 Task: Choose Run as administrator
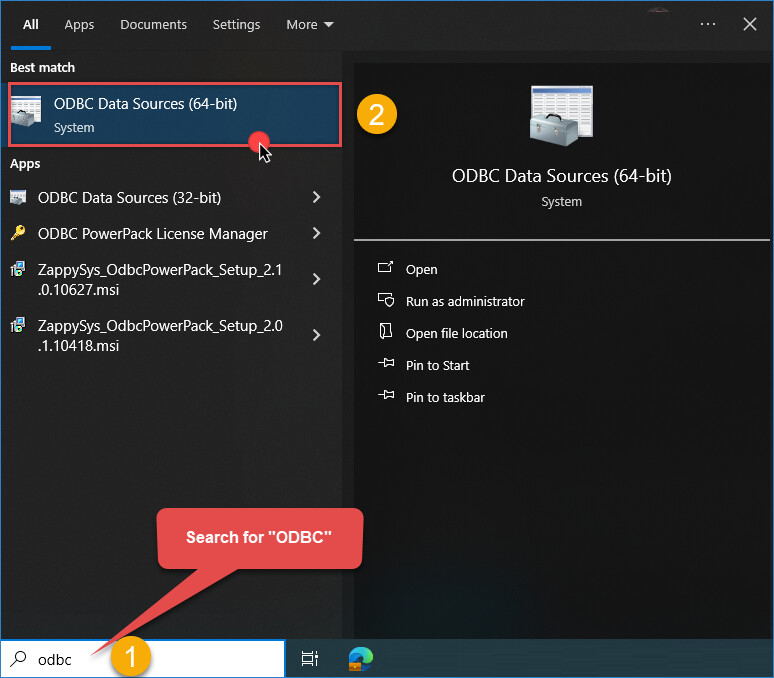click(x=465, y=301)
